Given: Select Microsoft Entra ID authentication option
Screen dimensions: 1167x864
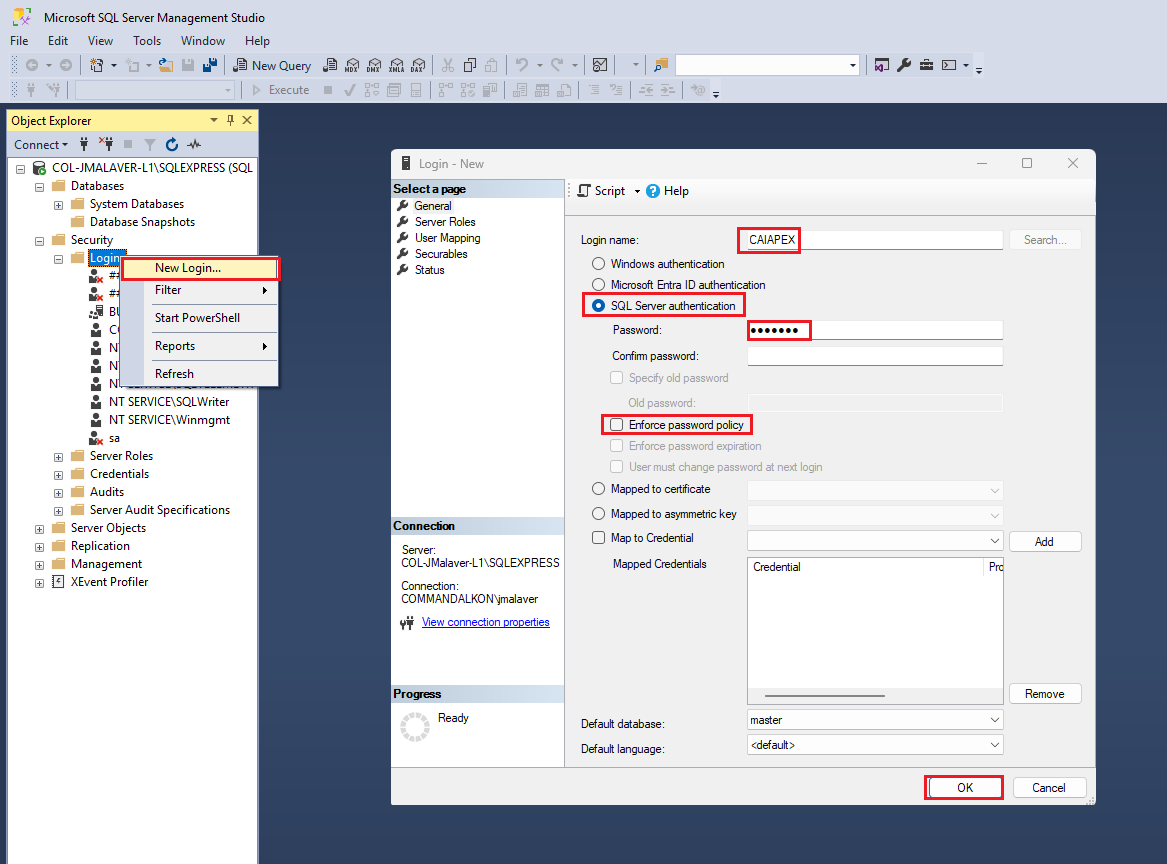Looking at the screenshot, I should [598, 285].
